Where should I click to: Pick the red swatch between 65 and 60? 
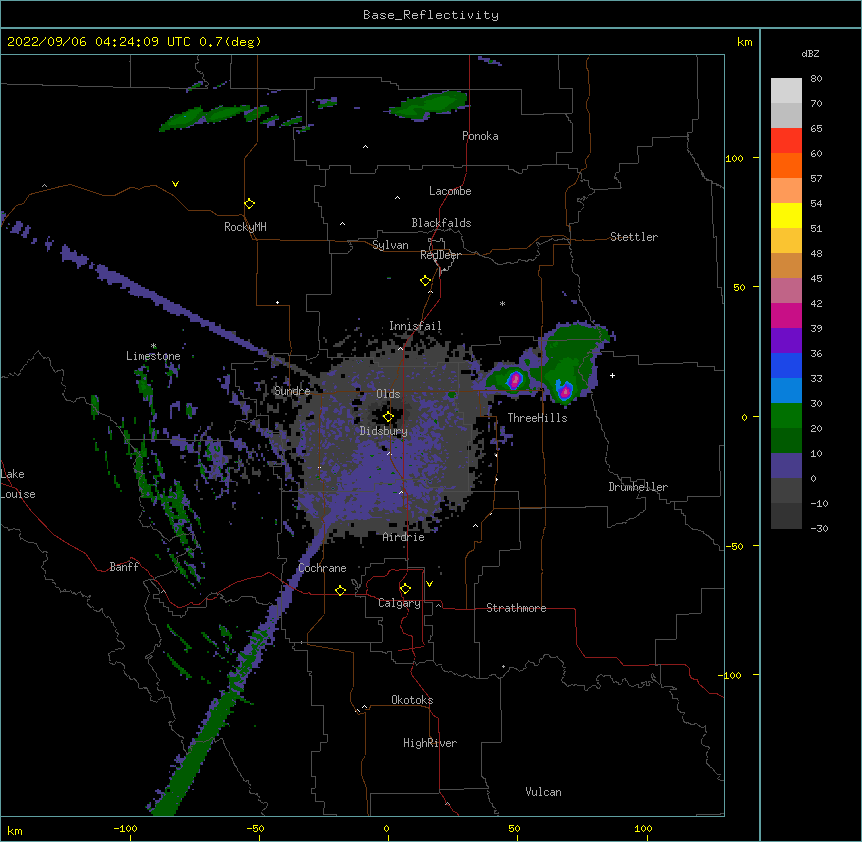pyautogui.click(x=786, y=141)
